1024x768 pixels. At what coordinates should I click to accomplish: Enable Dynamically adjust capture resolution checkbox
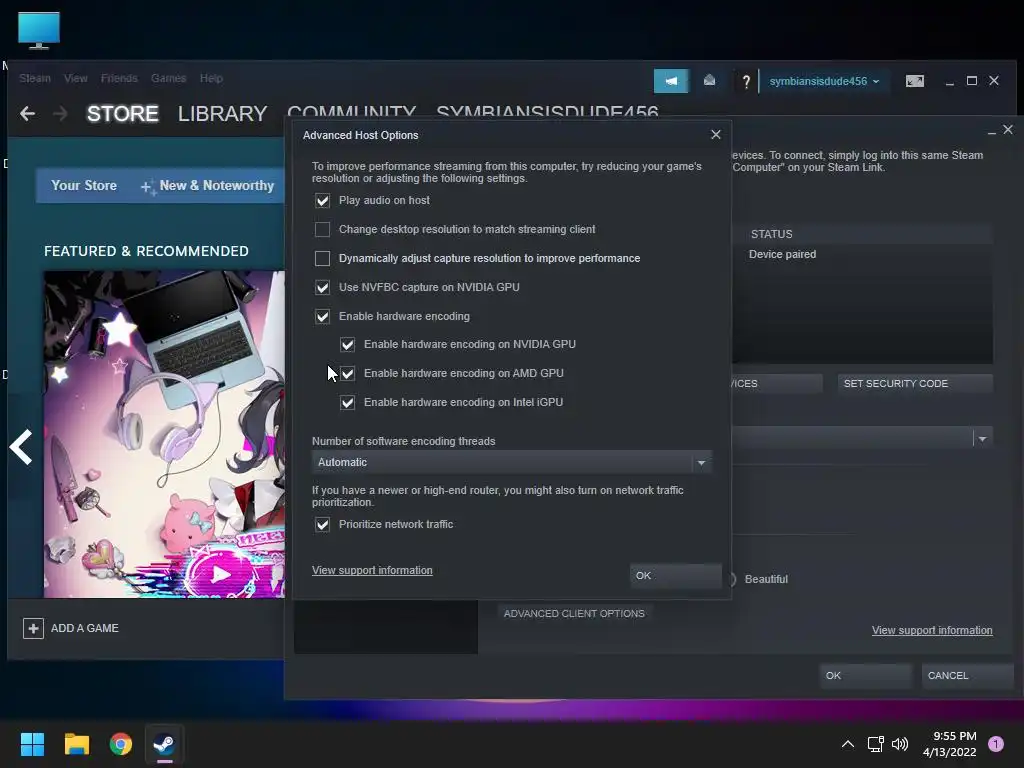coord(323,259)
